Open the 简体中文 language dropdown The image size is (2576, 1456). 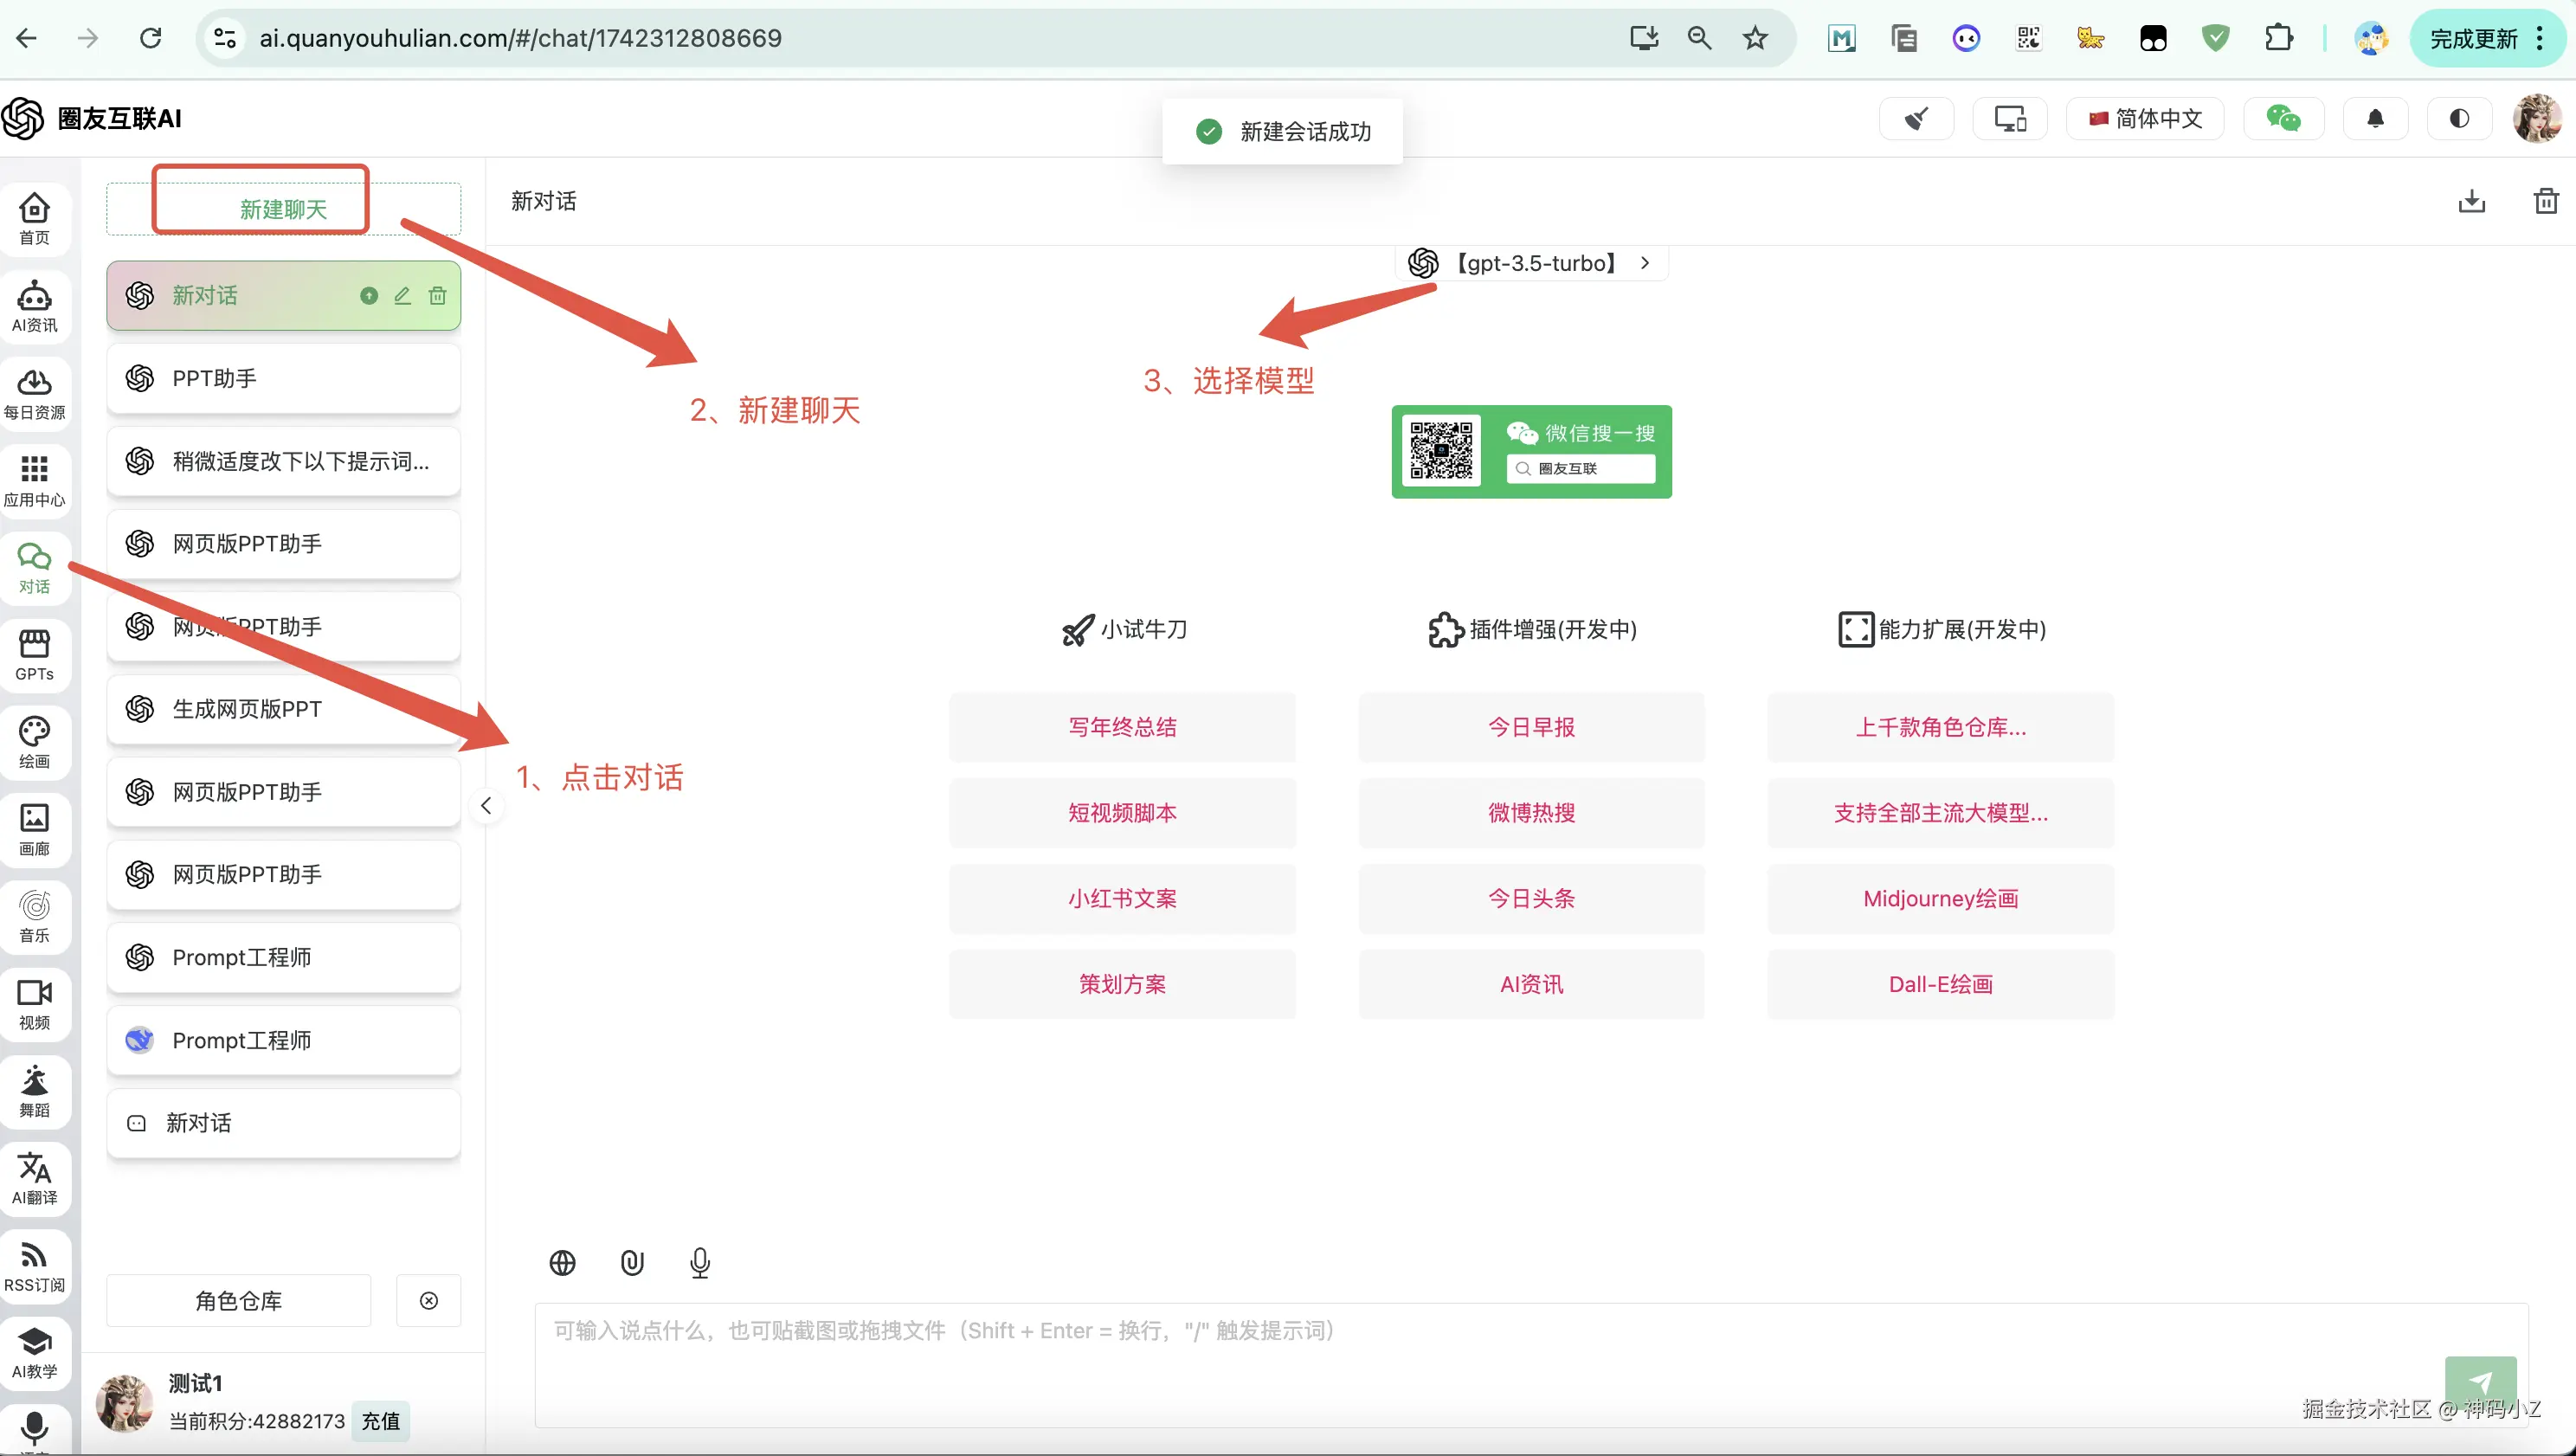(x=2145, y=119)
